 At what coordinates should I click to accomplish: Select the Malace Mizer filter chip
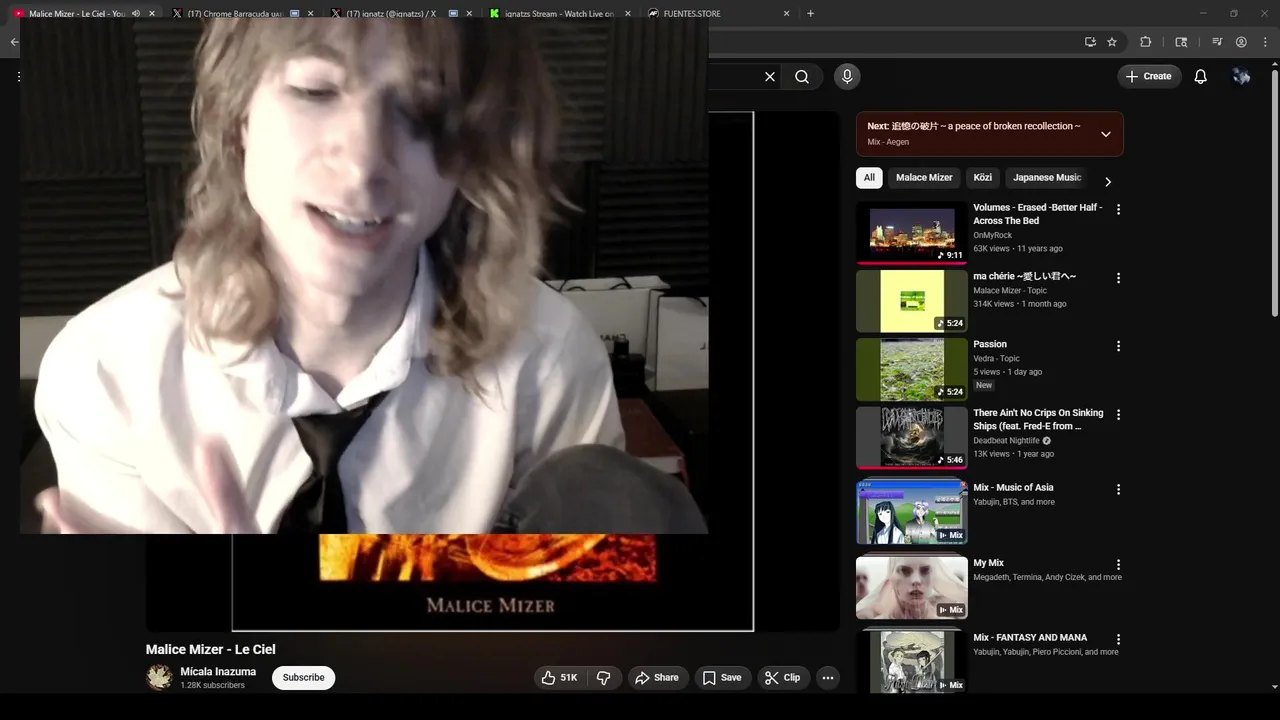[x=924, y=178]
